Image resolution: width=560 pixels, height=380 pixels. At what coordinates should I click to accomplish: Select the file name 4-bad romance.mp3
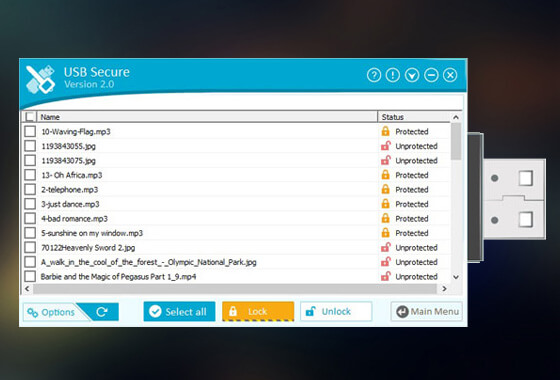click(74, 219)
